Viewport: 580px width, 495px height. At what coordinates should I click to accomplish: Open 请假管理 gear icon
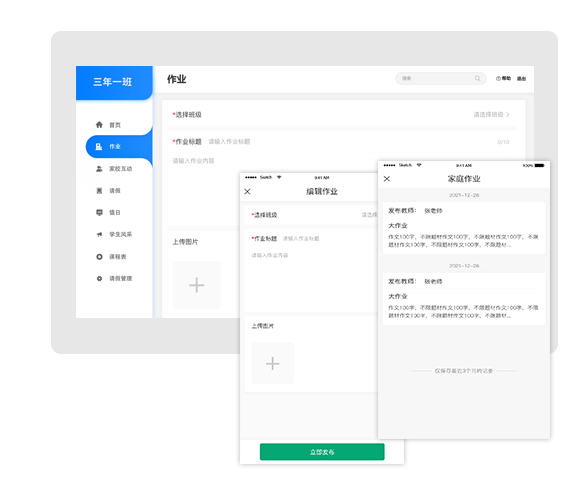(99, 278)
